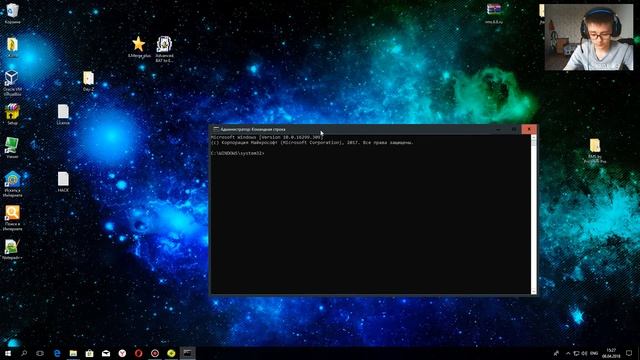
Task: Select the HACK file on desktop
Action: 63,182
